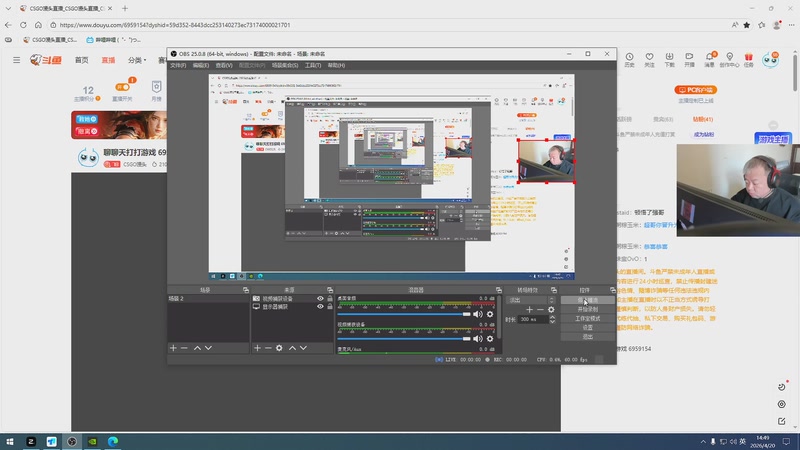Screen dimensions: 800x450
Task: Open OBS 查看(V) view menu
Action: point(223,65)
